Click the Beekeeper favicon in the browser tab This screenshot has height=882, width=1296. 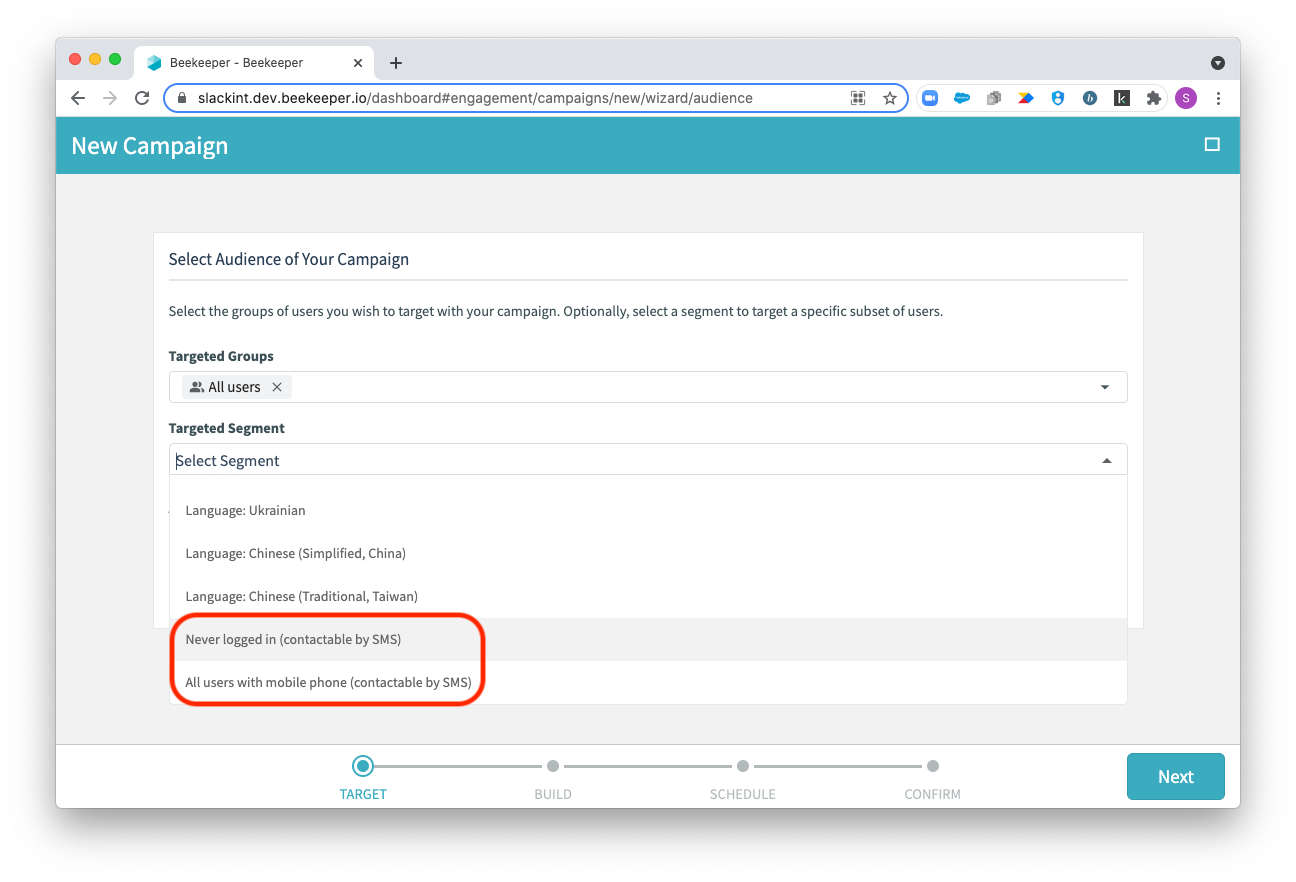coord(154,62)
